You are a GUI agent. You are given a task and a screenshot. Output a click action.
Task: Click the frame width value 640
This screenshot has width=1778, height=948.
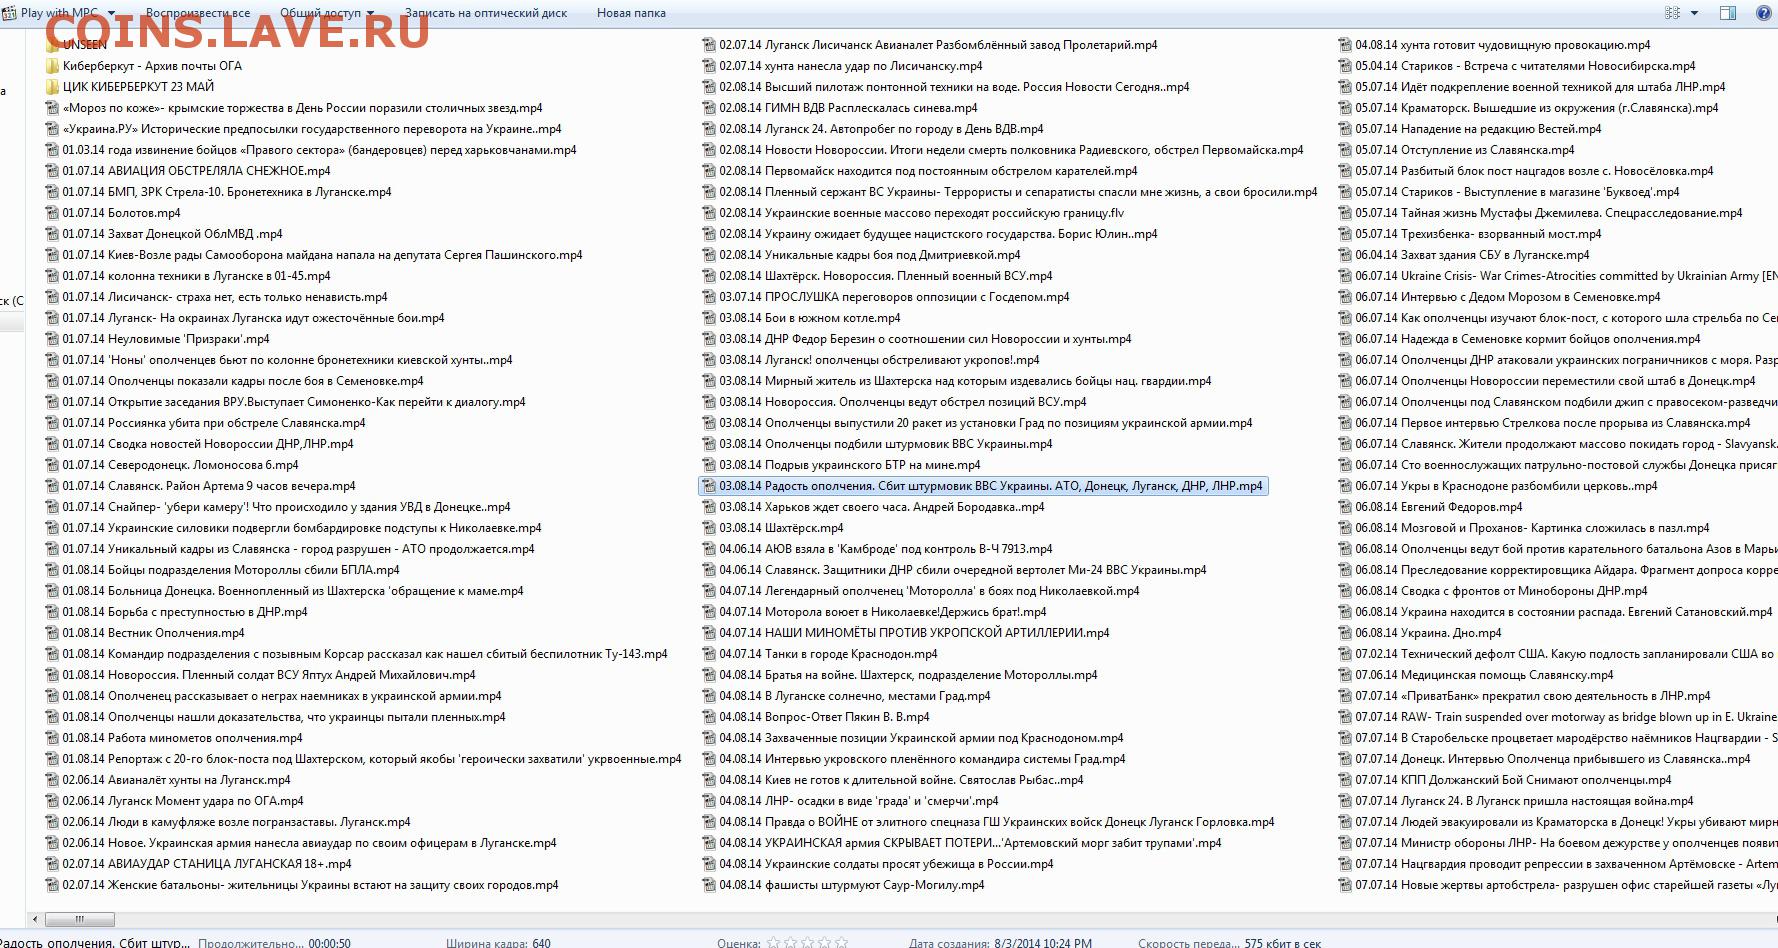541,942
